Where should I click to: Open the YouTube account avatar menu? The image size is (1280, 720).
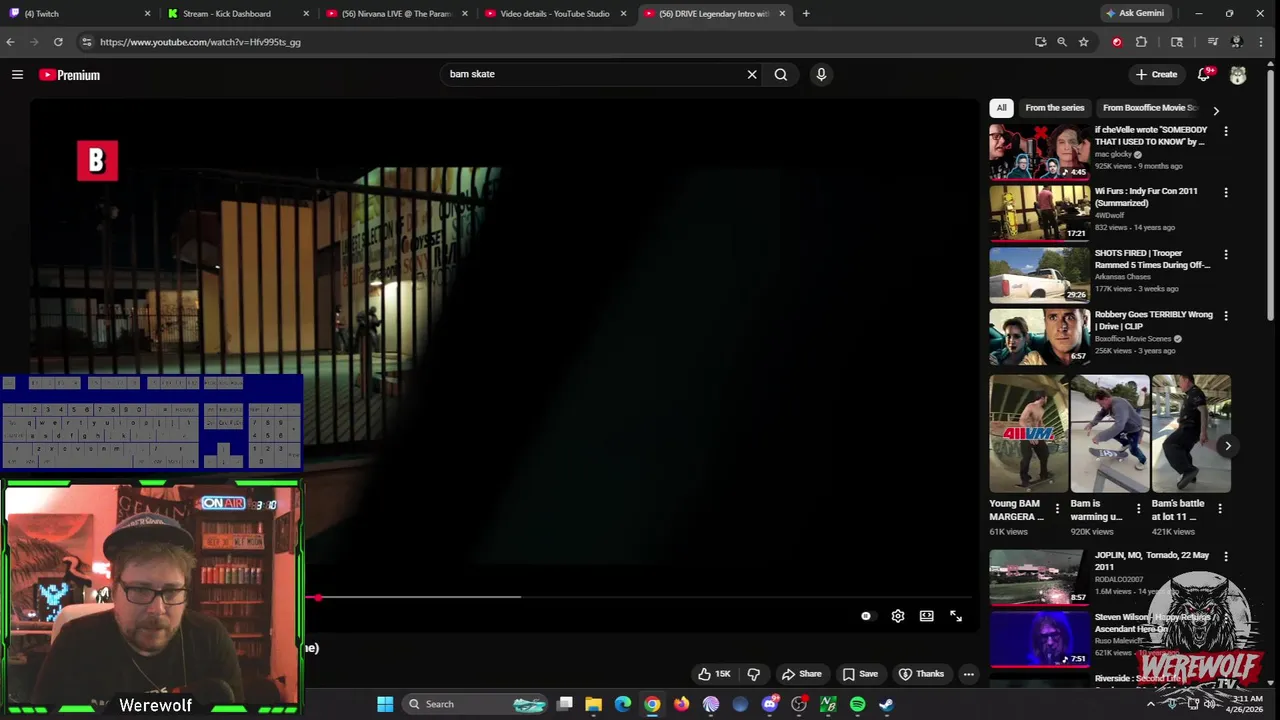(x=1238, y=75)
